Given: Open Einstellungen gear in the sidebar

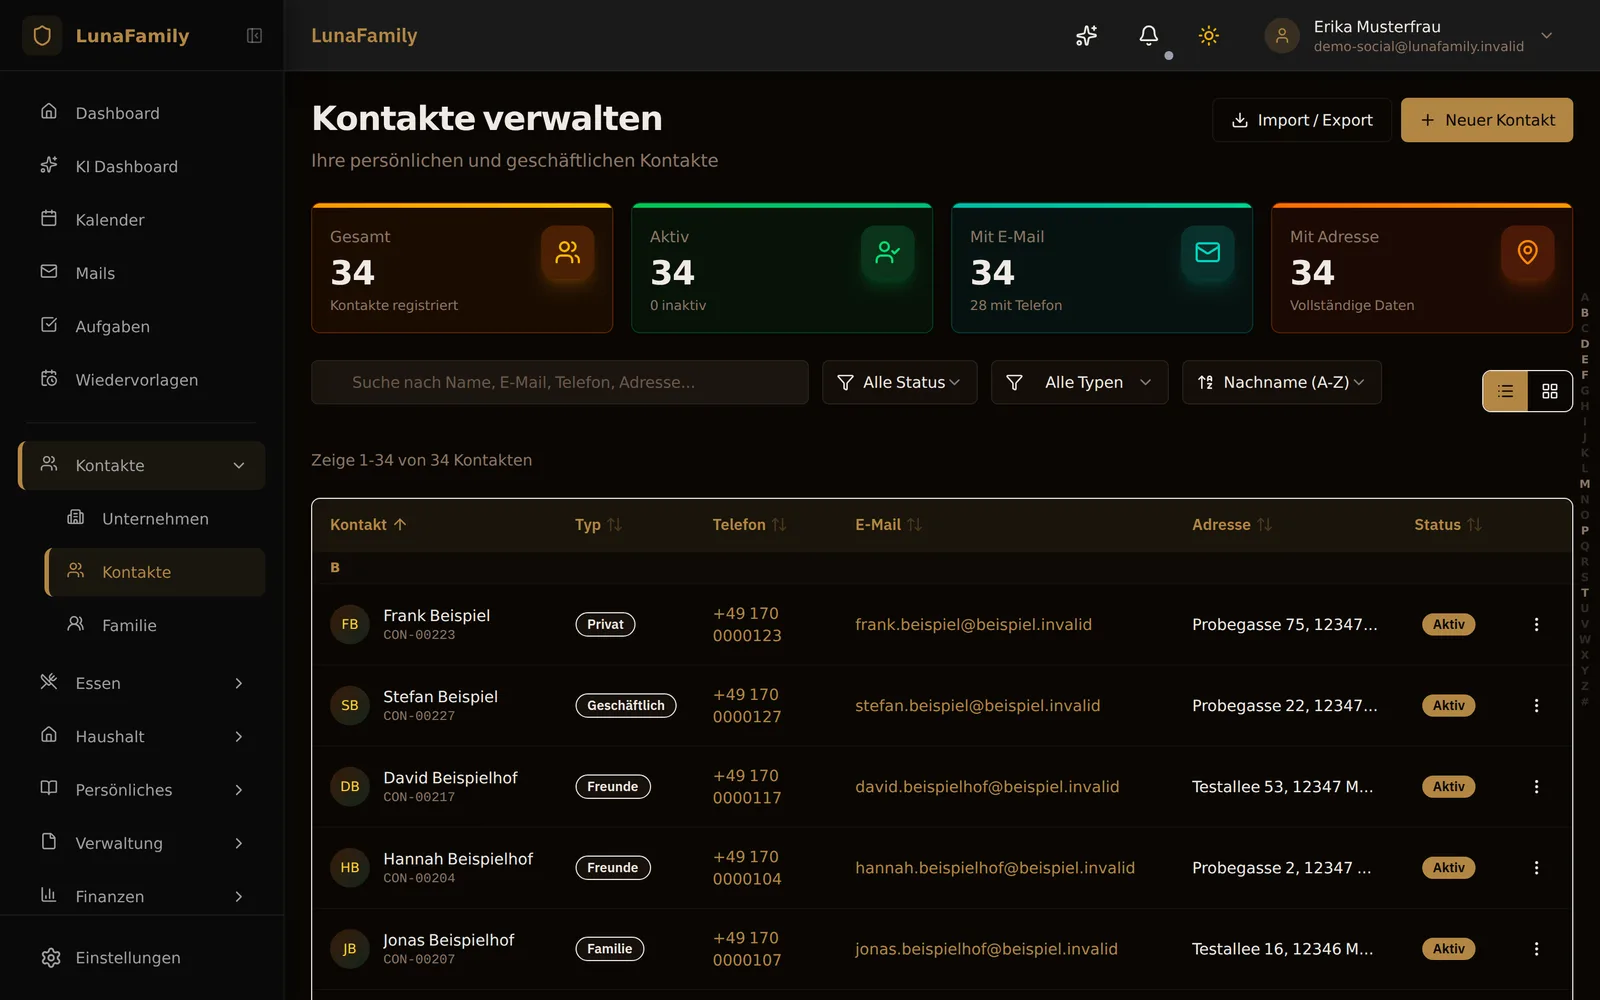Looking at the screenshot, I should pos(52,958).
